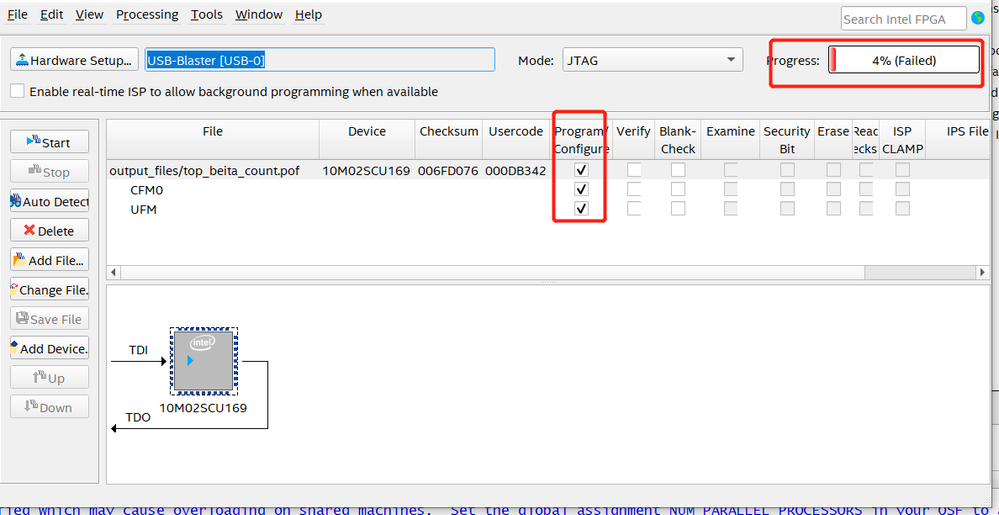Viewport: 999px width, 515px height.
Task: Open the Edit menu
Action: pos(52,15)
